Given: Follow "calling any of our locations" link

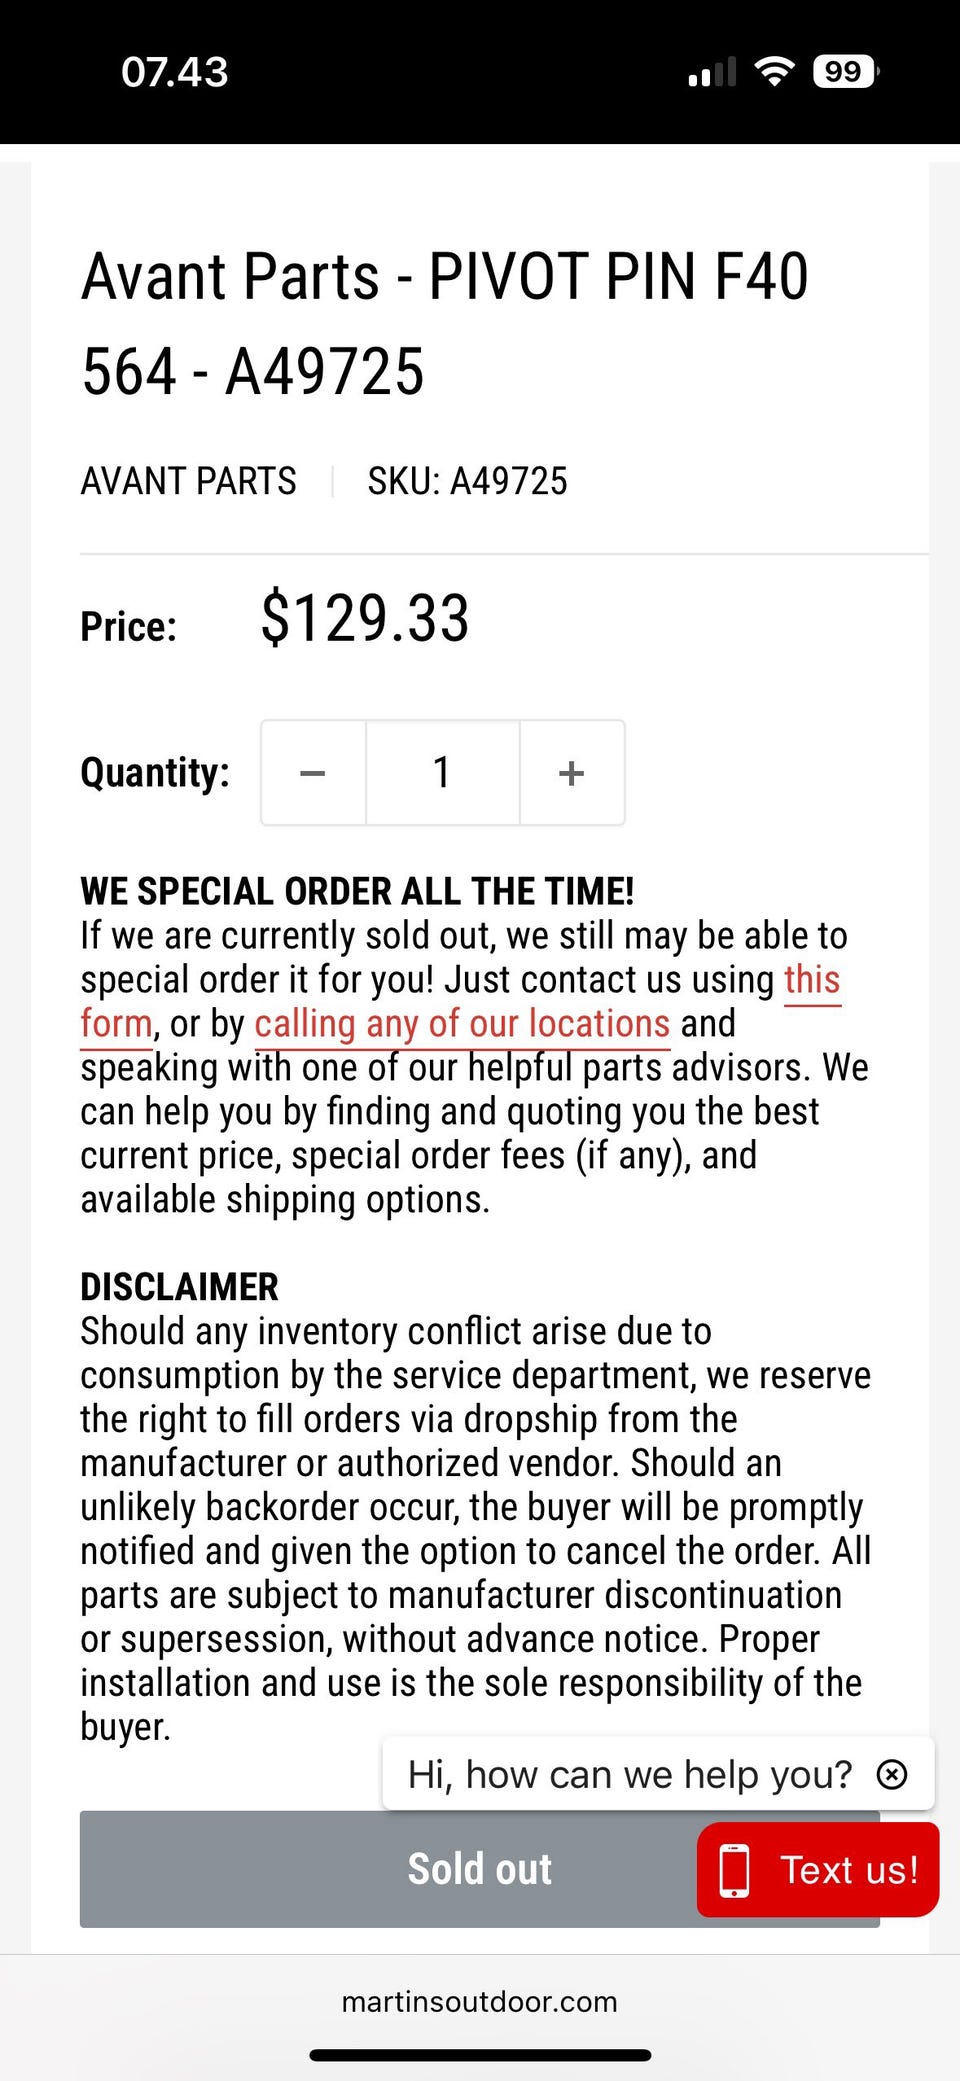Looking at the screenshot, I should click(x=461, y=1024).
